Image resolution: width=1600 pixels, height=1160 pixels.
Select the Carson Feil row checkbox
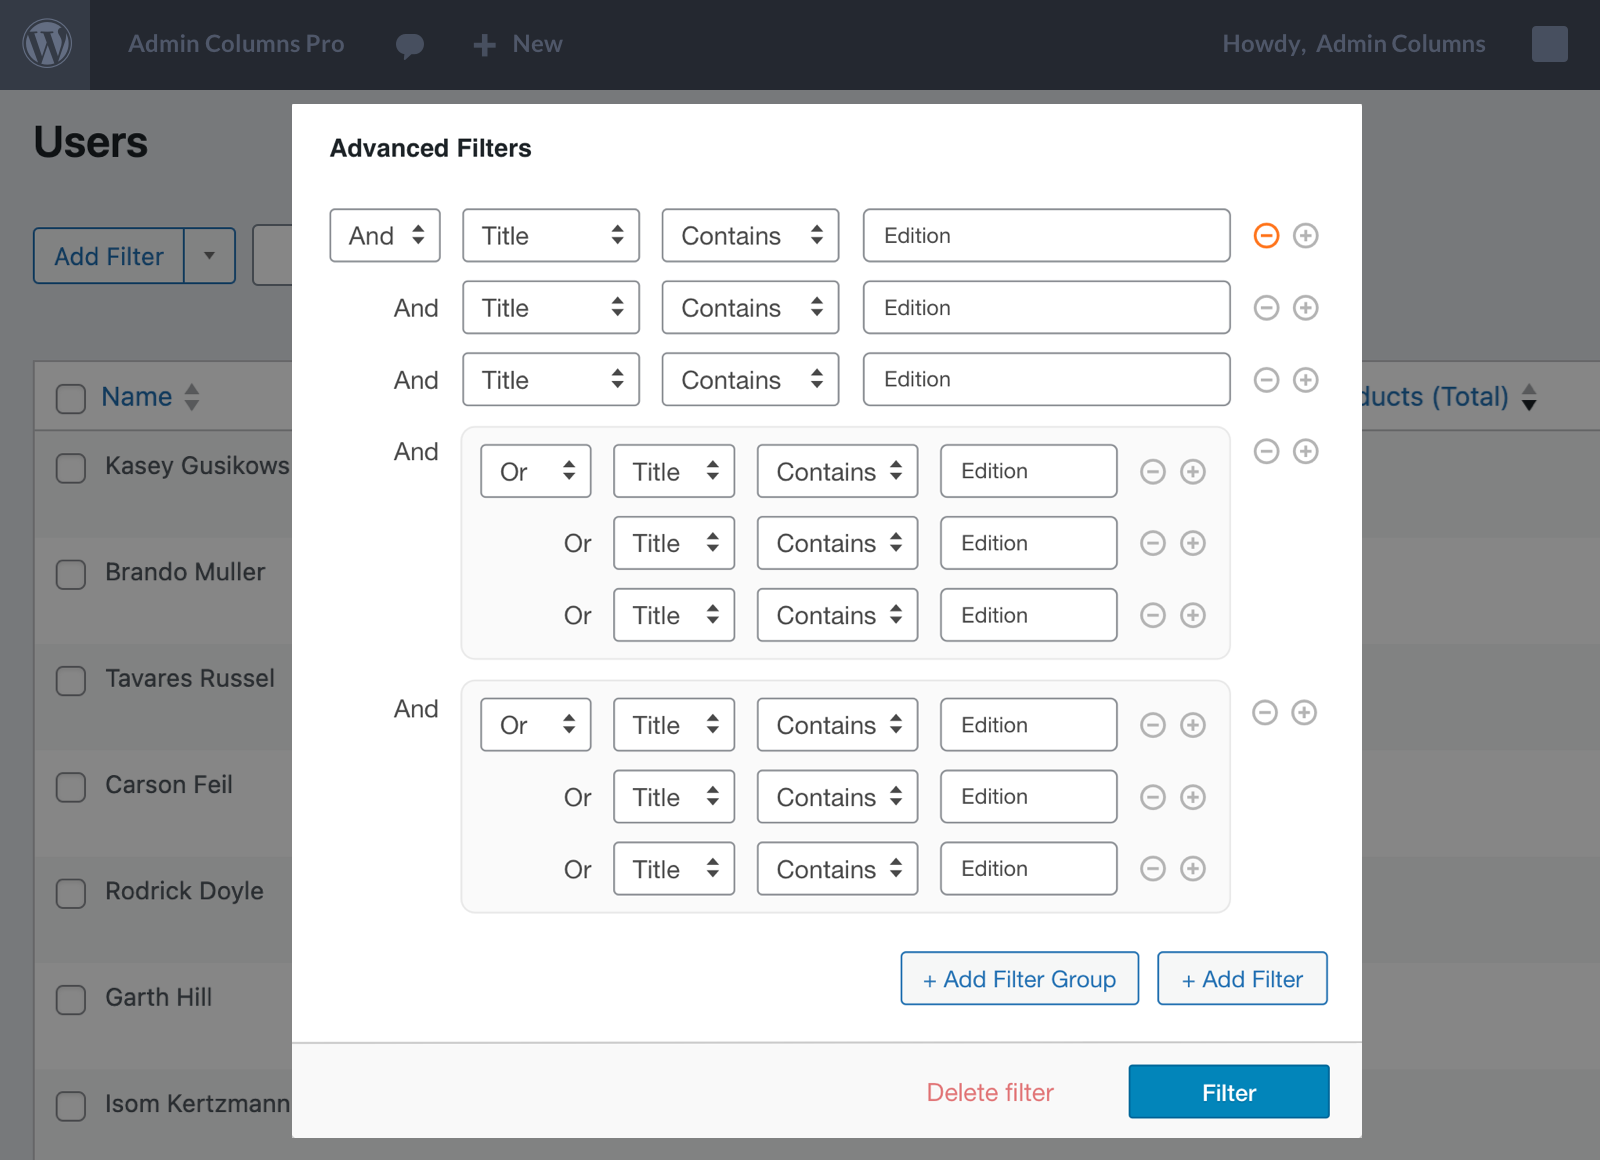(x=71, y=787)
